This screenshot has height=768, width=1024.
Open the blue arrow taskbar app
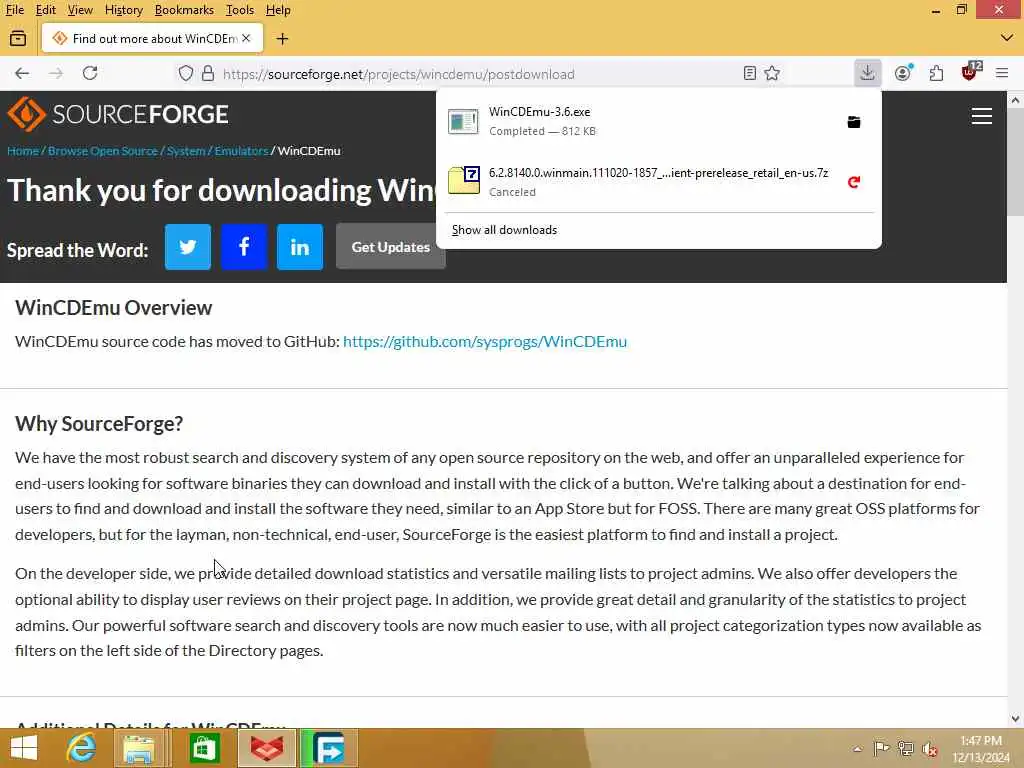point(328,748)
